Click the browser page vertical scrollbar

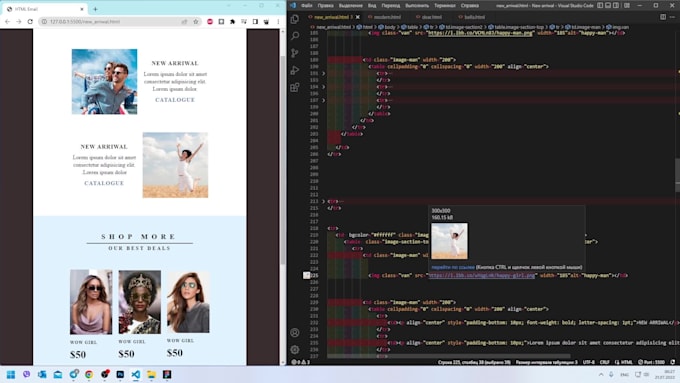pos(283,159)
